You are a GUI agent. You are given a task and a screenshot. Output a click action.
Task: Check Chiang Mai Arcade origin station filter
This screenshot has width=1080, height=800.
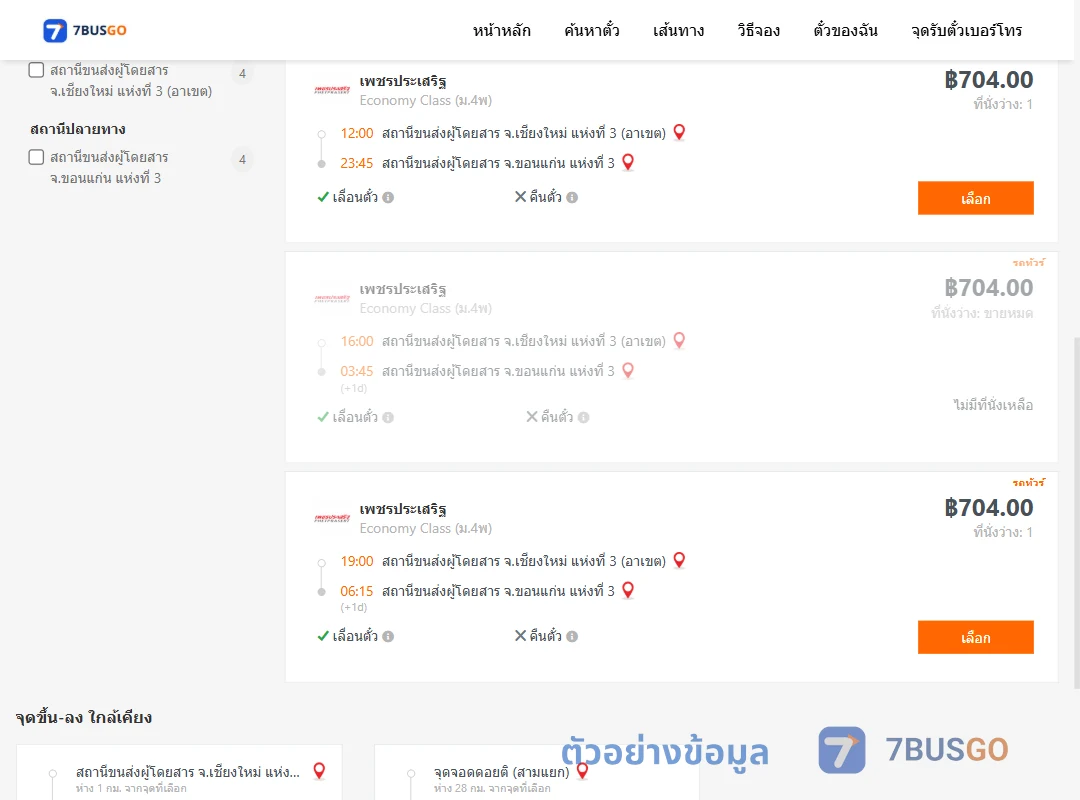[x=37, y=70]
